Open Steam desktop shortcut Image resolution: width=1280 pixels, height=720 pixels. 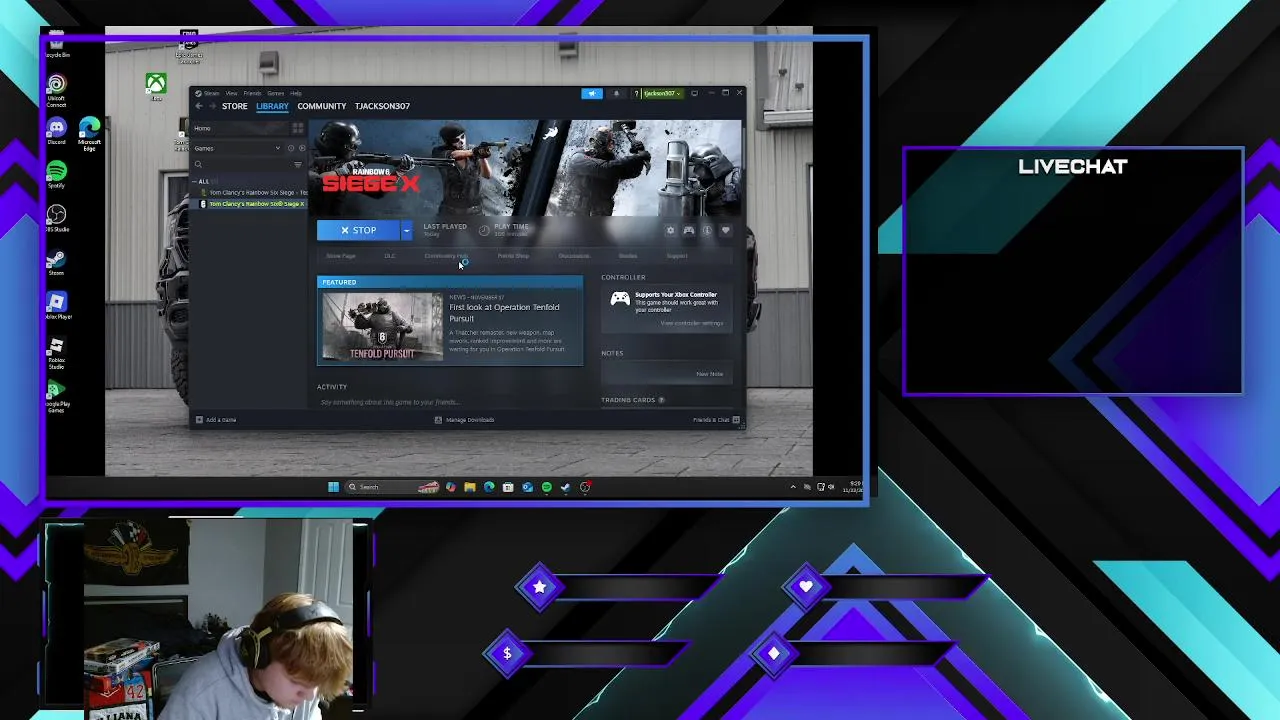click(56, 262)
